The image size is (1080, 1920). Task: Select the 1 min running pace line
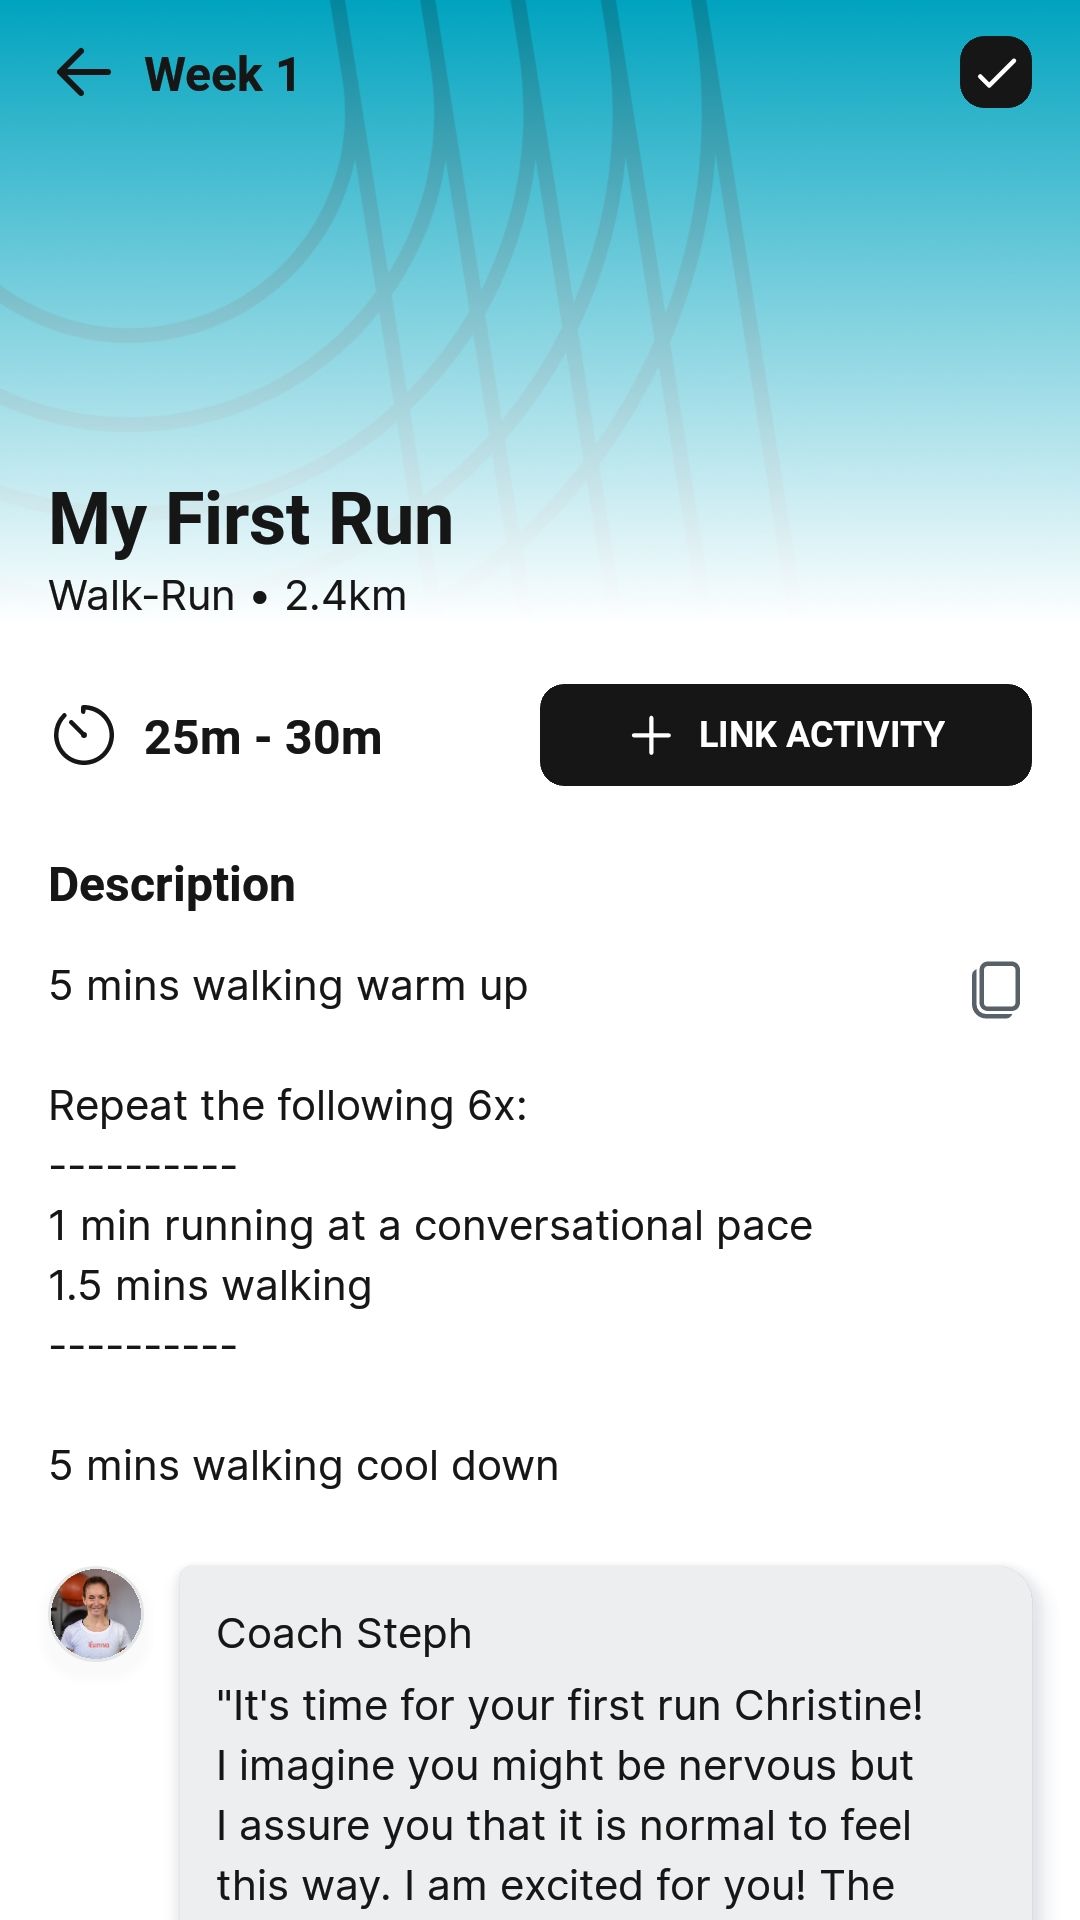(430, 1225)
